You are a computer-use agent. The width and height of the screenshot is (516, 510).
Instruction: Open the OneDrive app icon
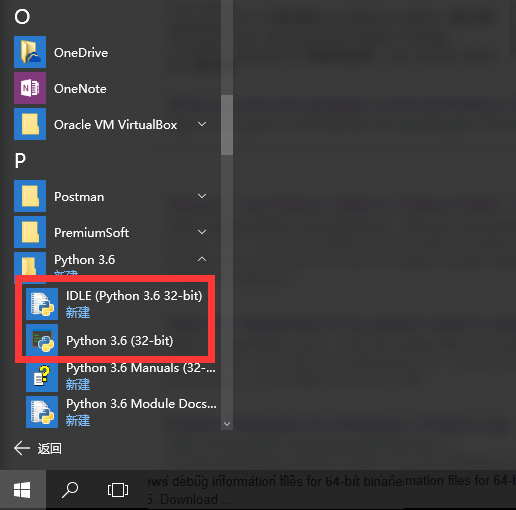pos(30,52)
